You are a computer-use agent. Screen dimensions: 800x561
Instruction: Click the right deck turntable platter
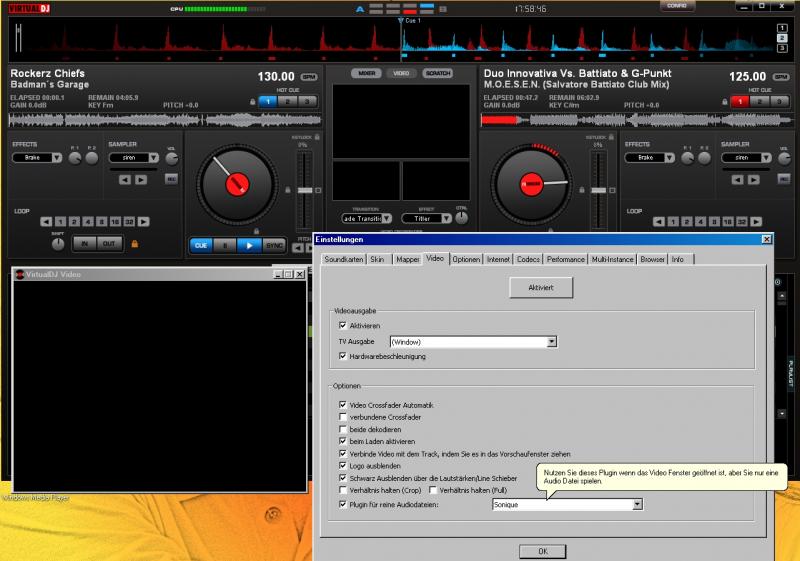click(531, 185)
